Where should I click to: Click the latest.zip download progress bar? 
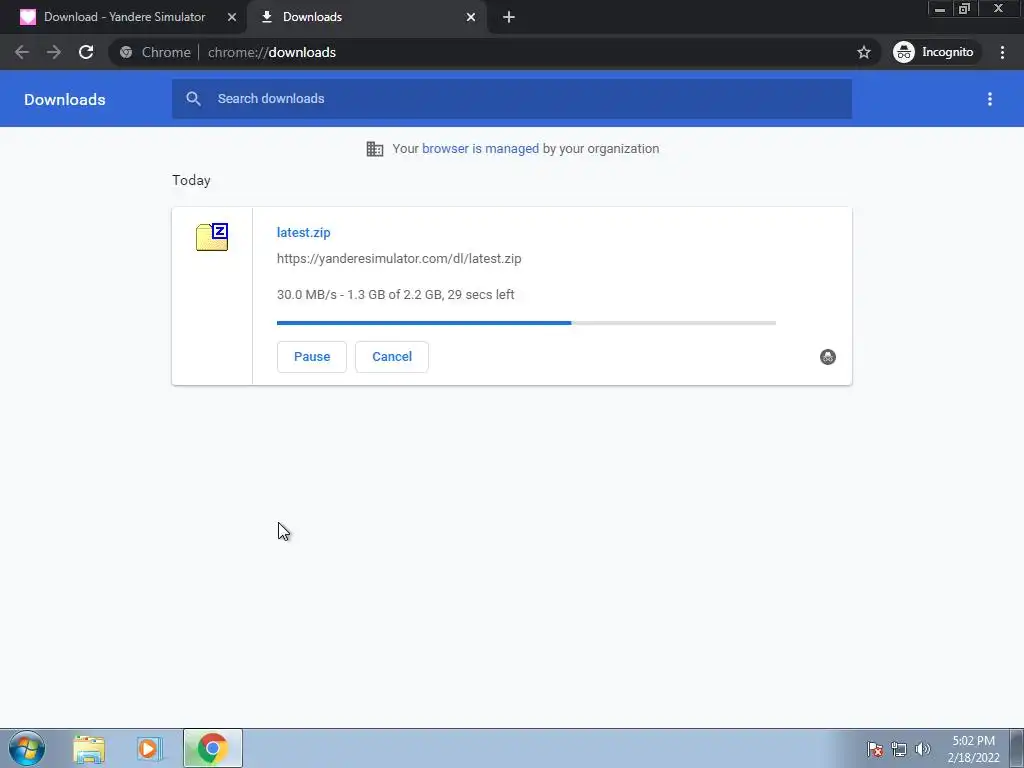coord(526,323)
